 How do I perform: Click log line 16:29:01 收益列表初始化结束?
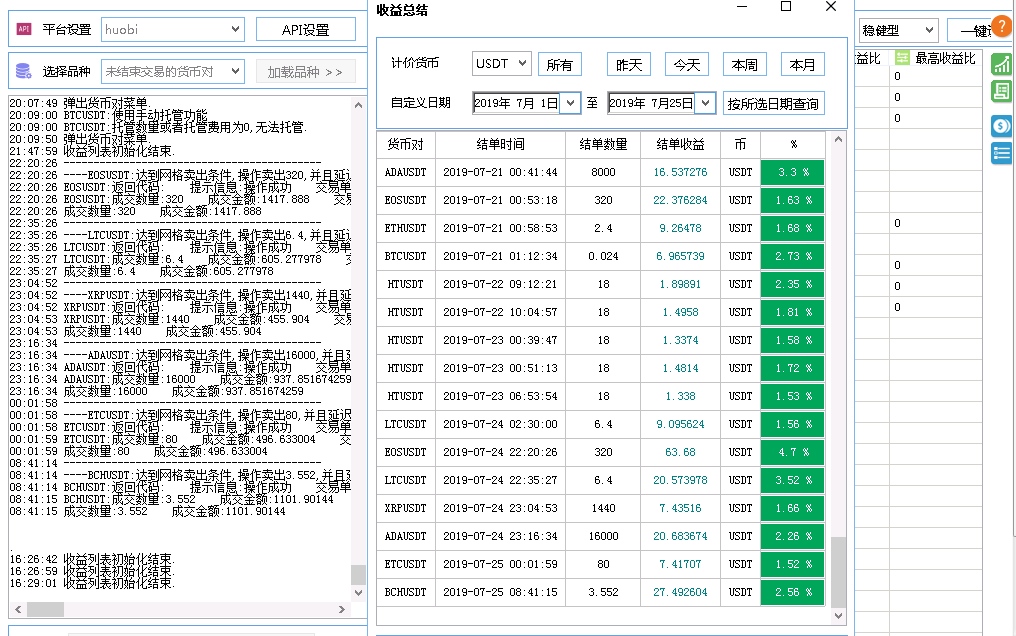pyautogui.click(x=92, y=584)
